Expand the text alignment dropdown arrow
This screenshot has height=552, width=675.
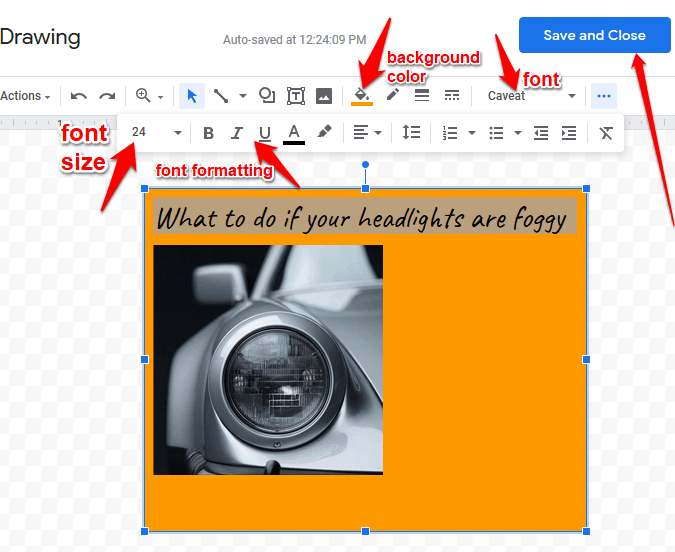click(378, 133)
